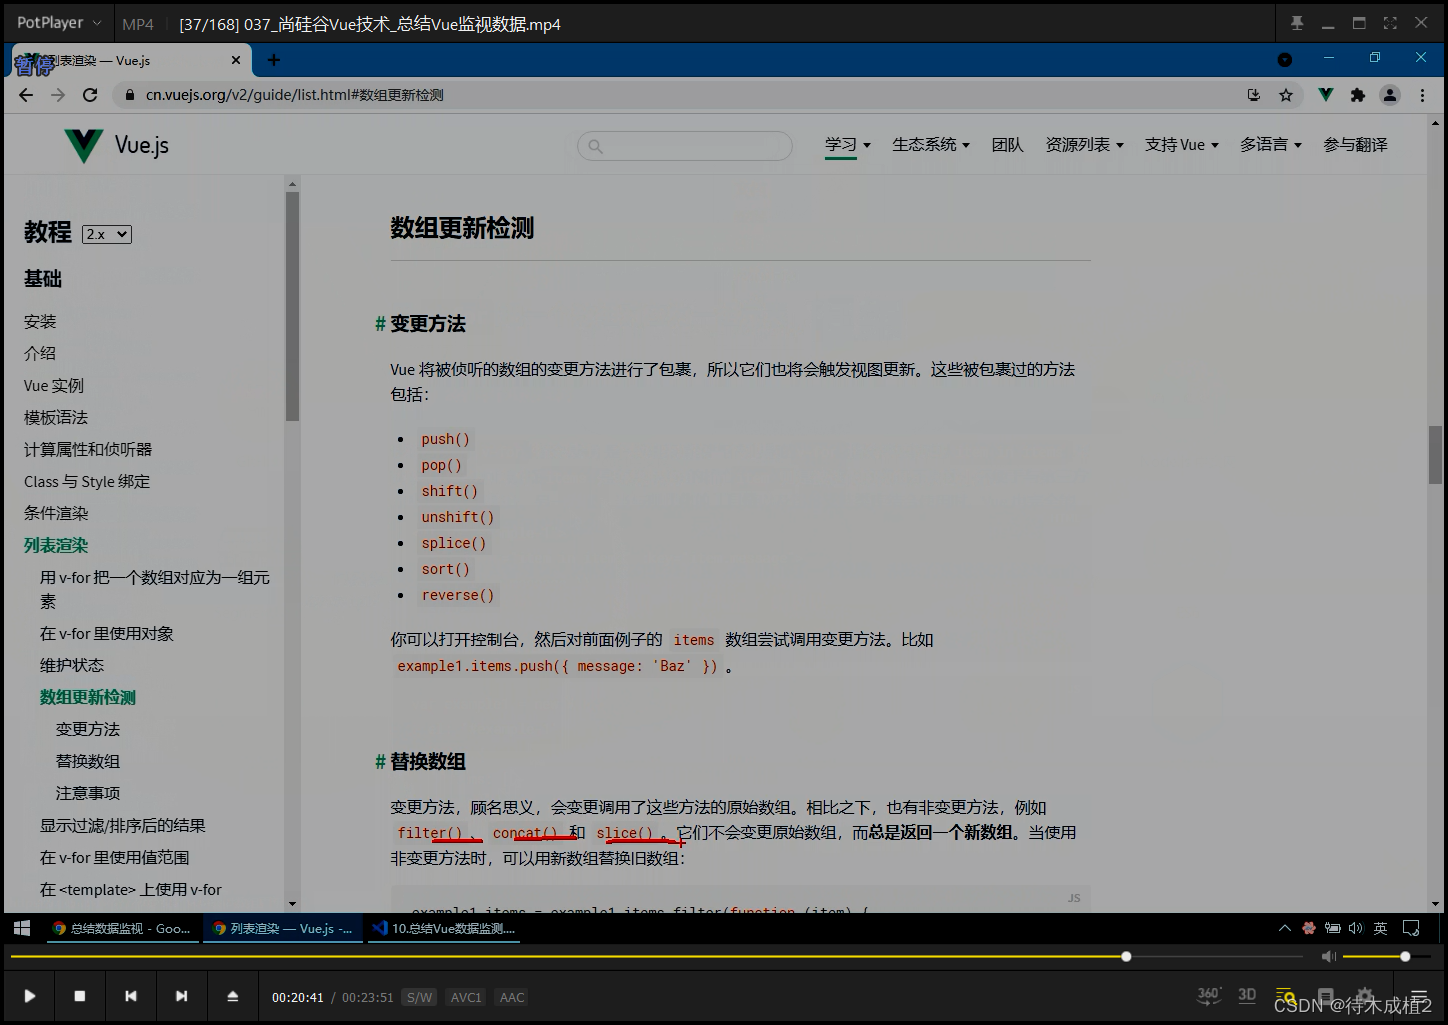The image size is (1448, 1025).
Task: Open the 模板语法 sidebar link
Action: (56, 418)
